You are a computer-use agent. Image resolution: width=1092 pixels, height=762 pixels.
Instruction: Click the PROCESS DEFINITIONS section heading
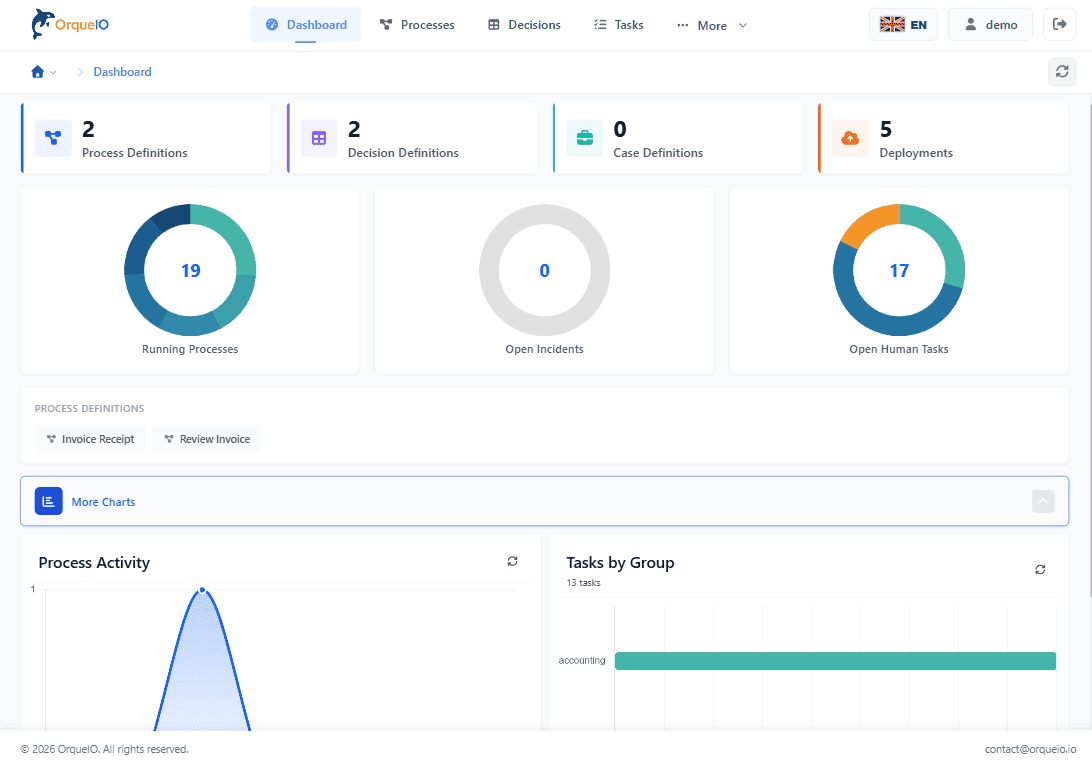tap(89, 408)
